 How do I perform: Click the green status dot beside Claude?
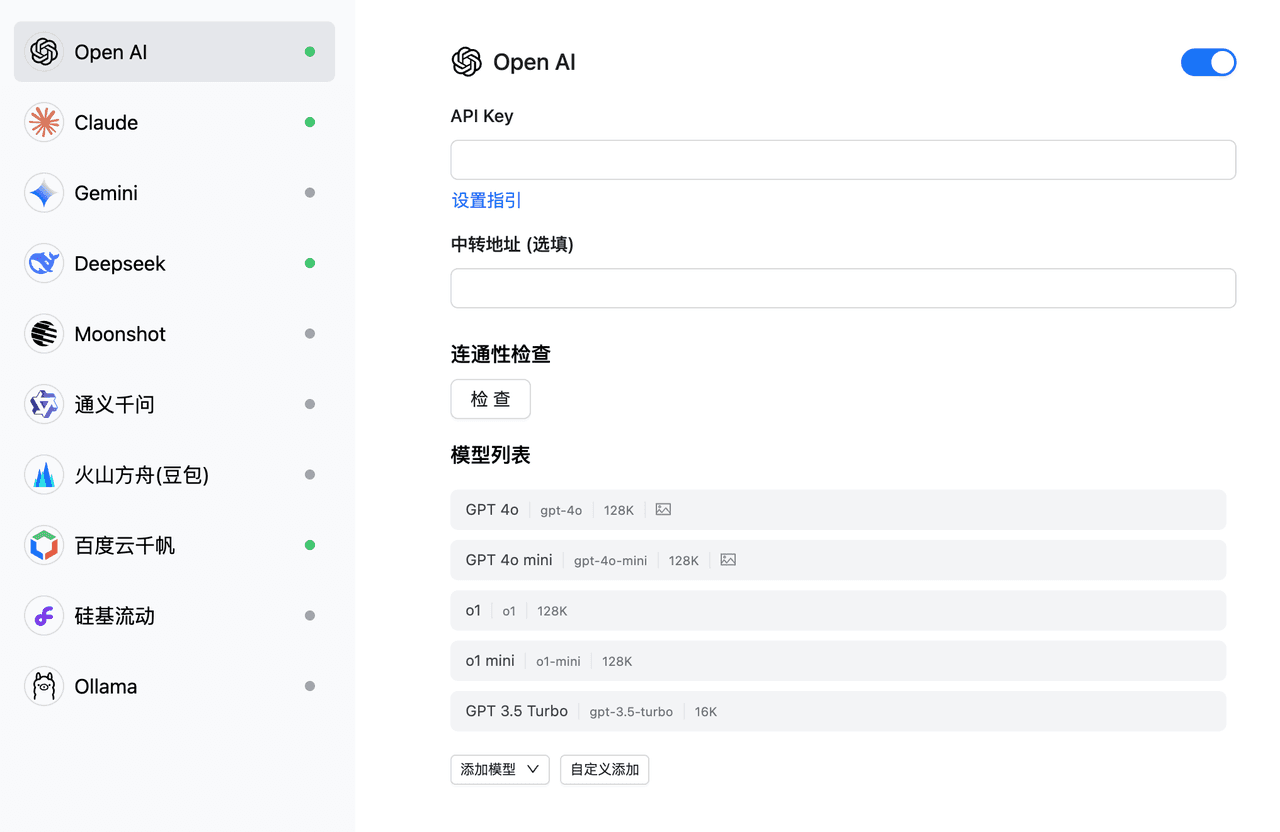(310, 122)
